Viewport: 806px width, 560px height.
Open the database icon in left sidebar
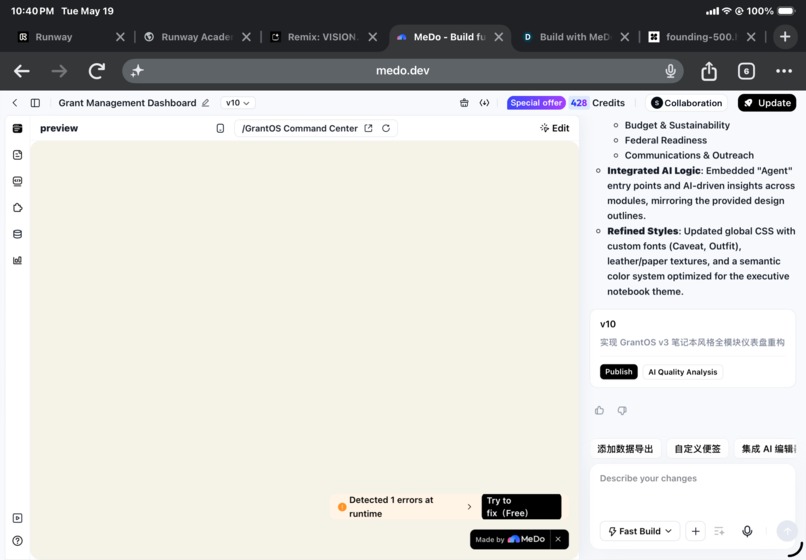[x=17, y=234]
